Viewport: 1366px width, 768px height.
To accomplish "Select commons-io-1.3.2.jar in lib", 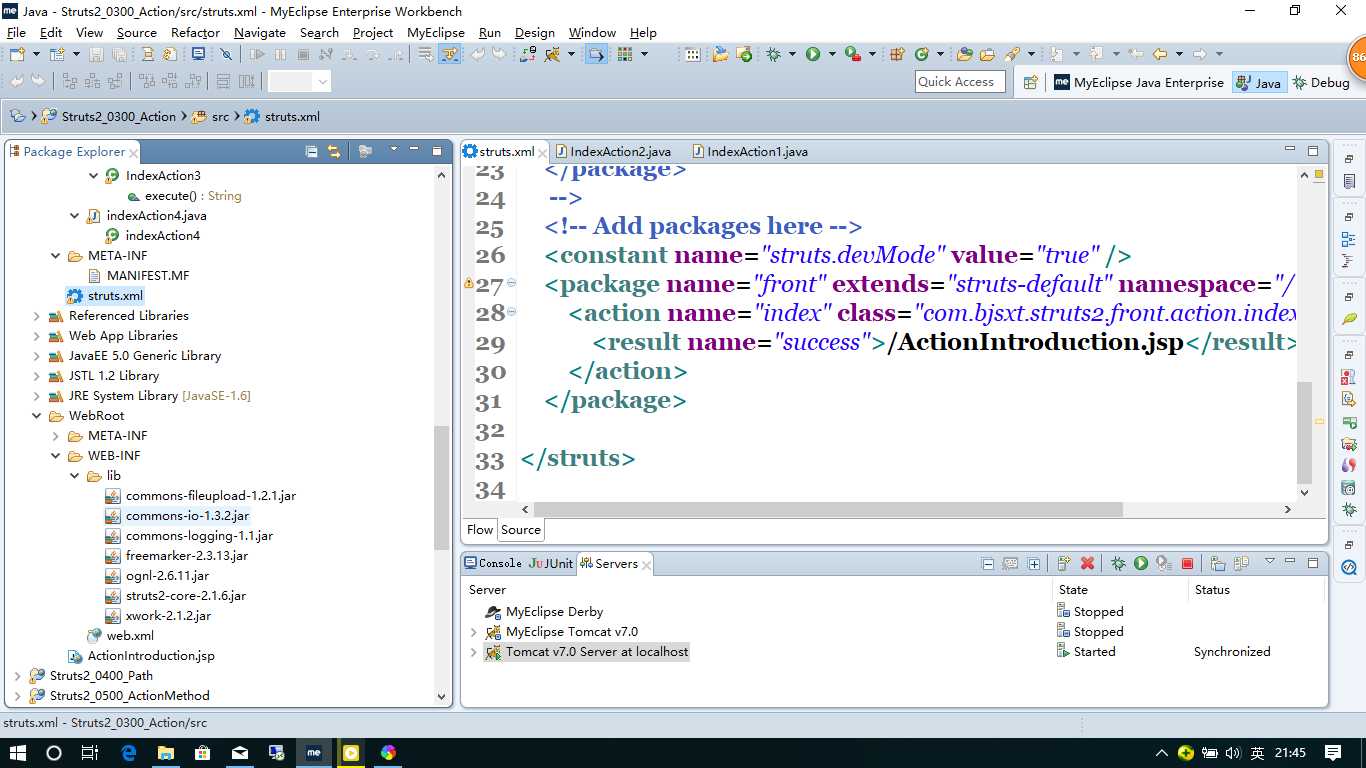I will click(187, 516).
